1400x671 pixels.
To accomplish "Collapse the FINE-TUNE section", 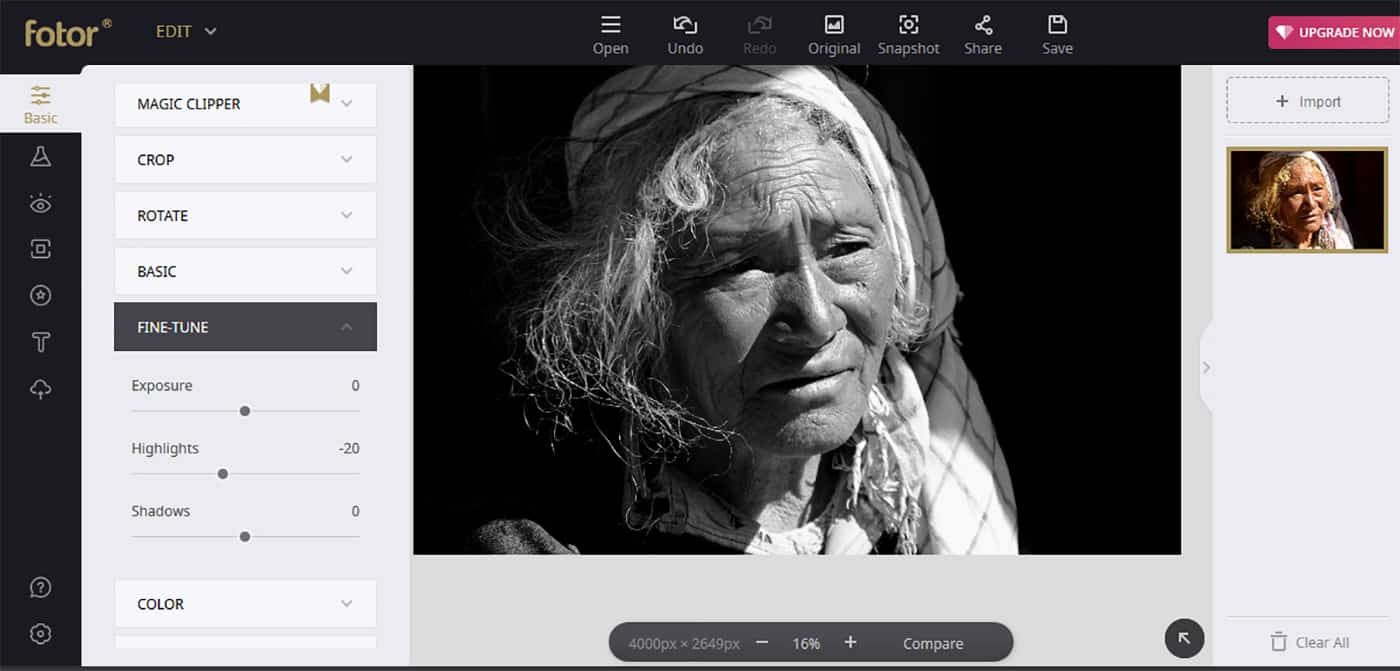I will [245, 327].
